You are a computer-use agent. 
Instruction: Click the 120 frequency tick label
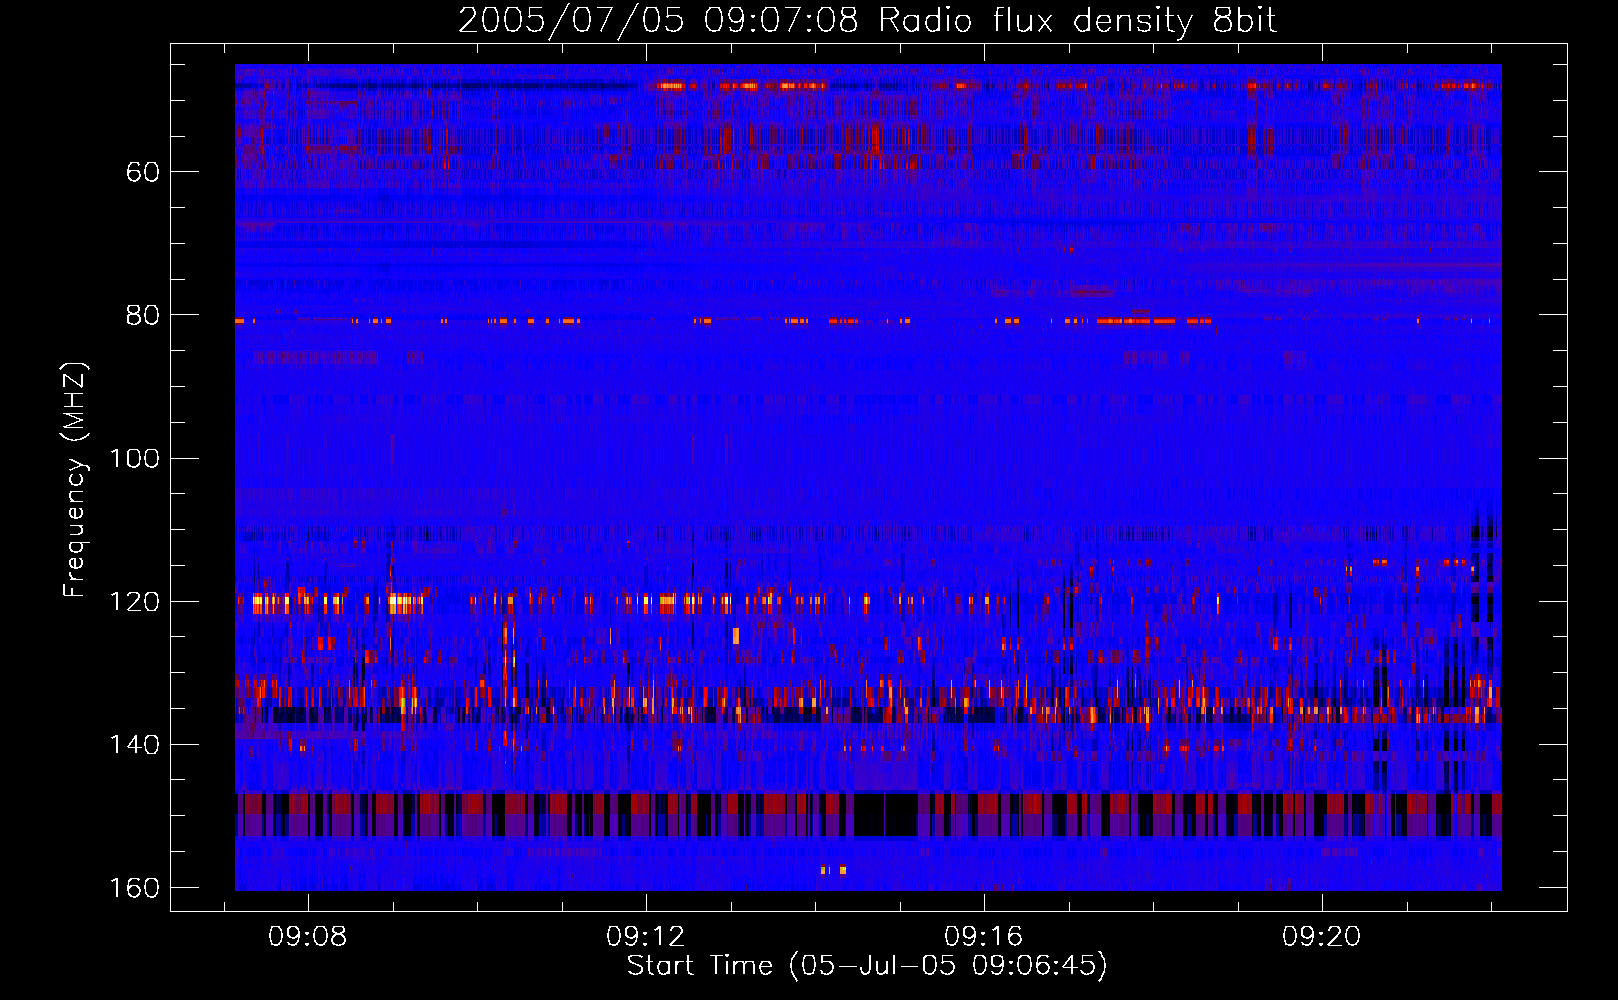tap(134, 602)
